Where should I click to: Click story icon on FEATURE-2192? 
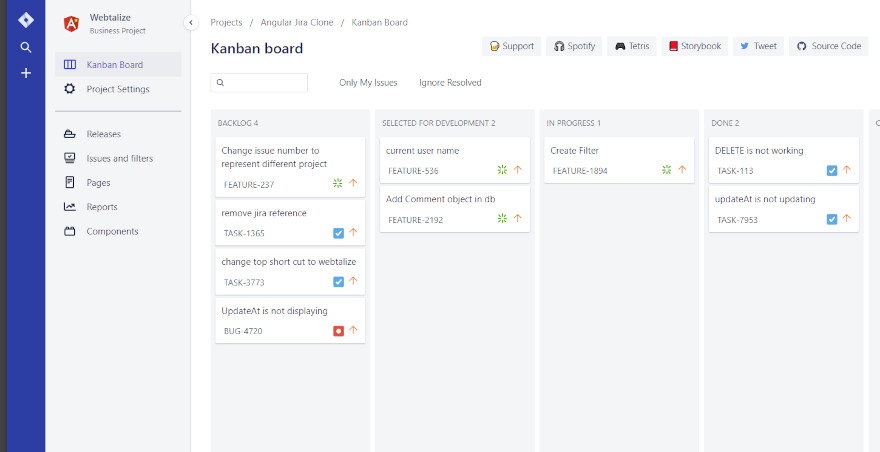pyautogui.click(x=502, y=218)
